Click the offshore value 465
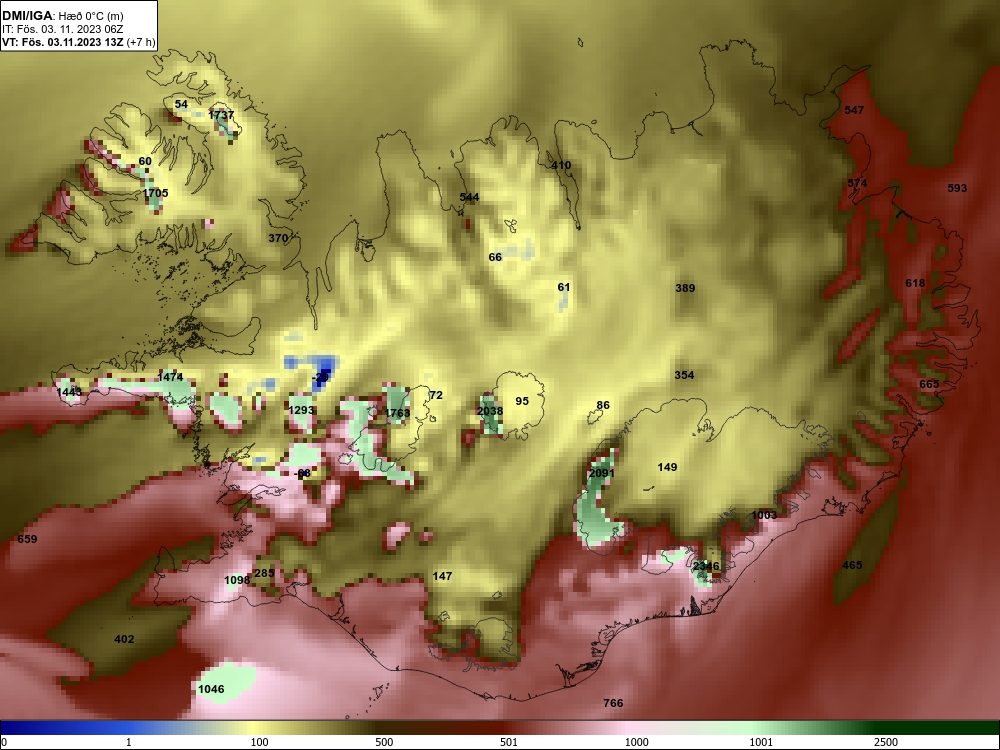The image size is (1000, 750). [x=852, y=565]
